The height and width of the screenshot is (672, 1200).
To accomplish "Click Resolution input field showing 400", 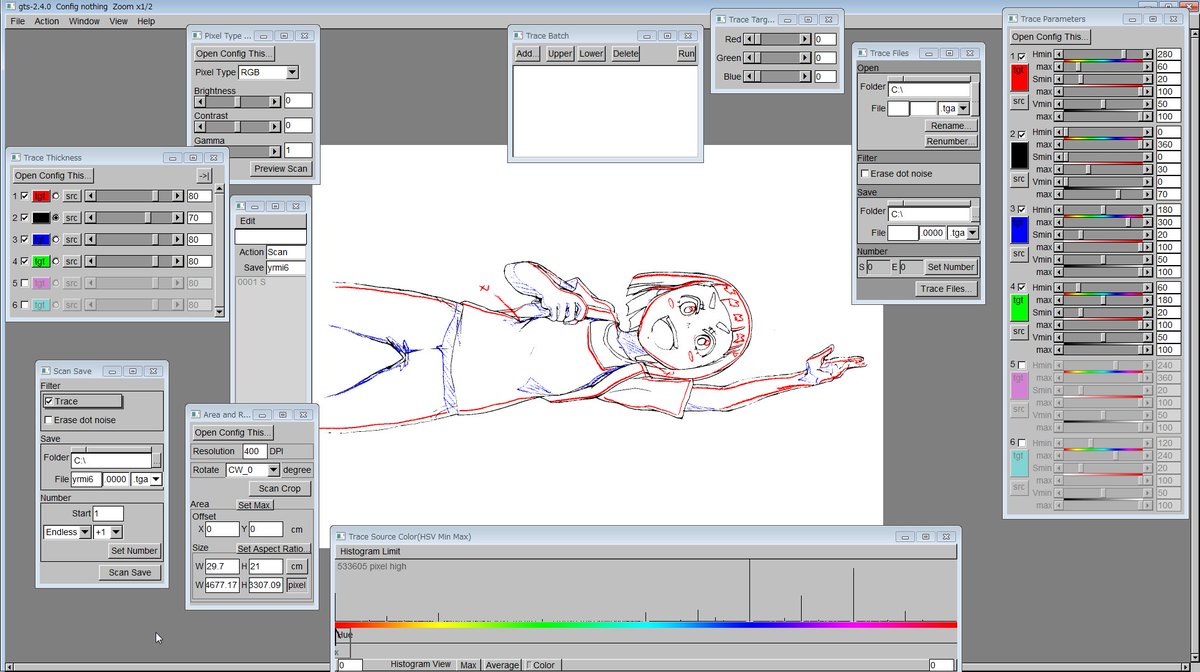I will [x=254, y=451].
